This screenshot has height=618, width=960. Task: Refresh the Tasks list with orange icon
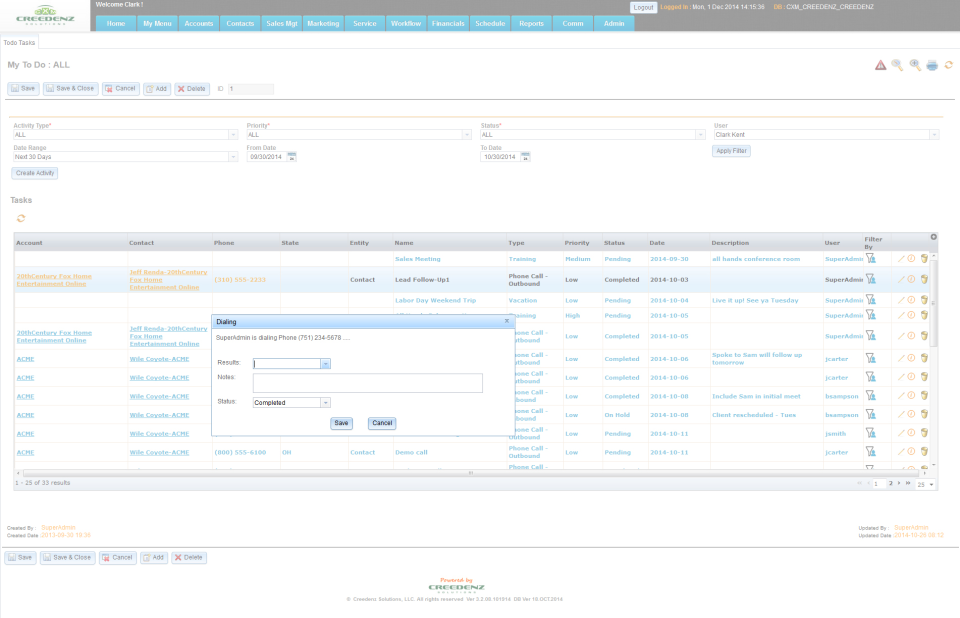[21, 218]
